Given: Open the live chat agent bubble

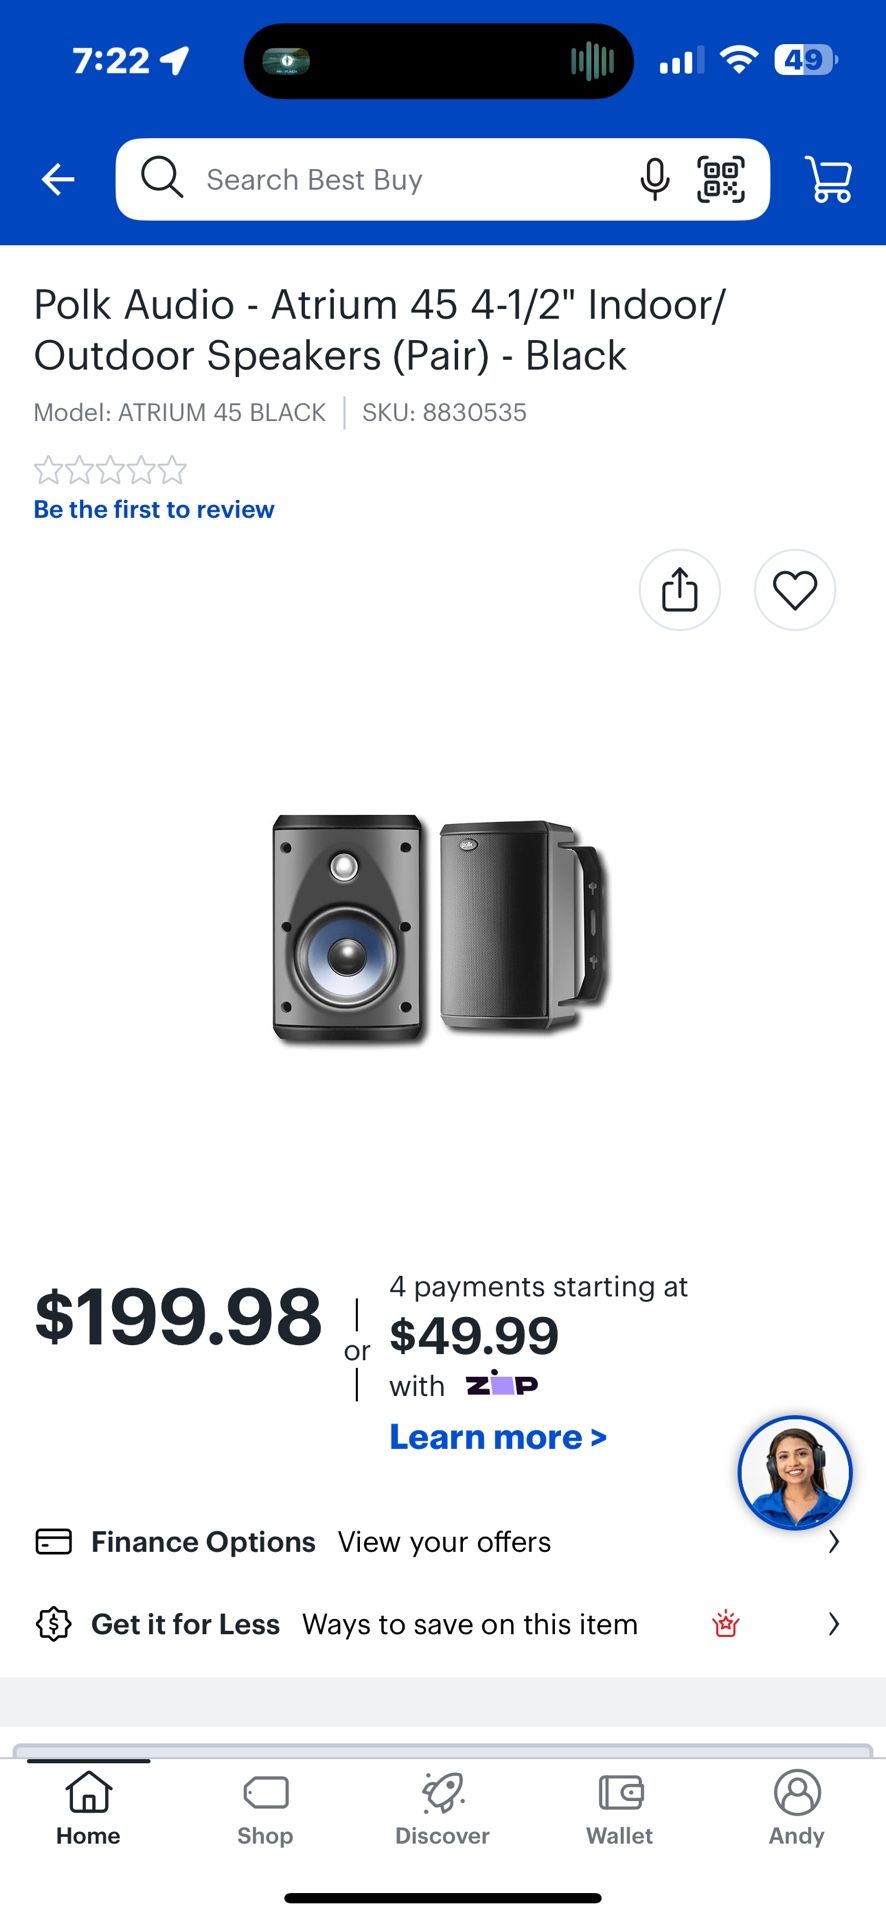Looking at the screenshot, I should click(x=795, y=1472).
